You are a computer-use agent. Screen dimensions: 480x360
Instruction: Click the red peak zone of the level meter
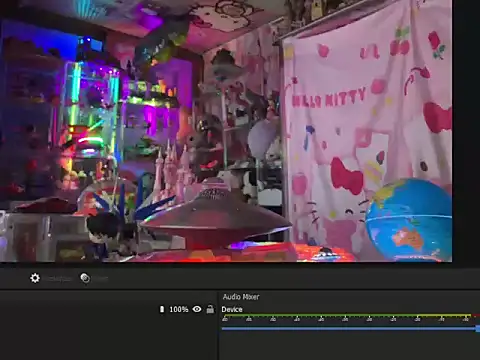tap(476, 315)
